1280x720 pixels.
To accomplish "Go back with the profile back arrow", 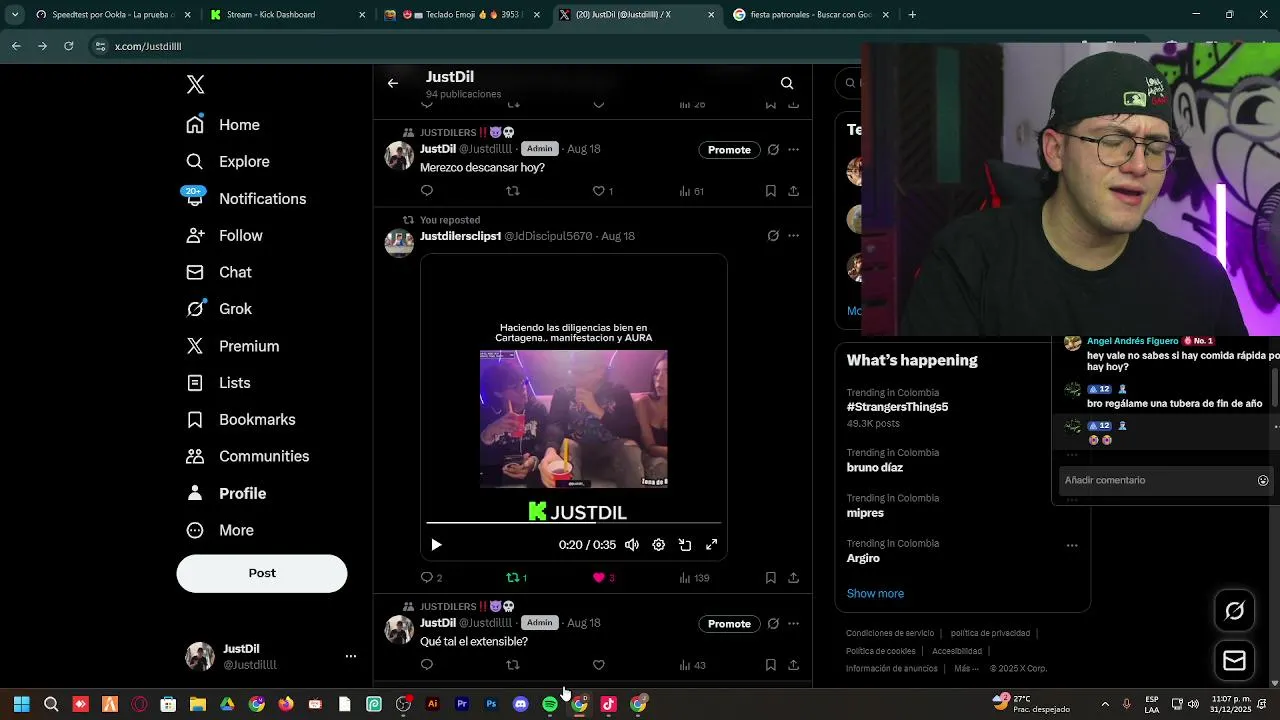I will click(x=393, y=83).
